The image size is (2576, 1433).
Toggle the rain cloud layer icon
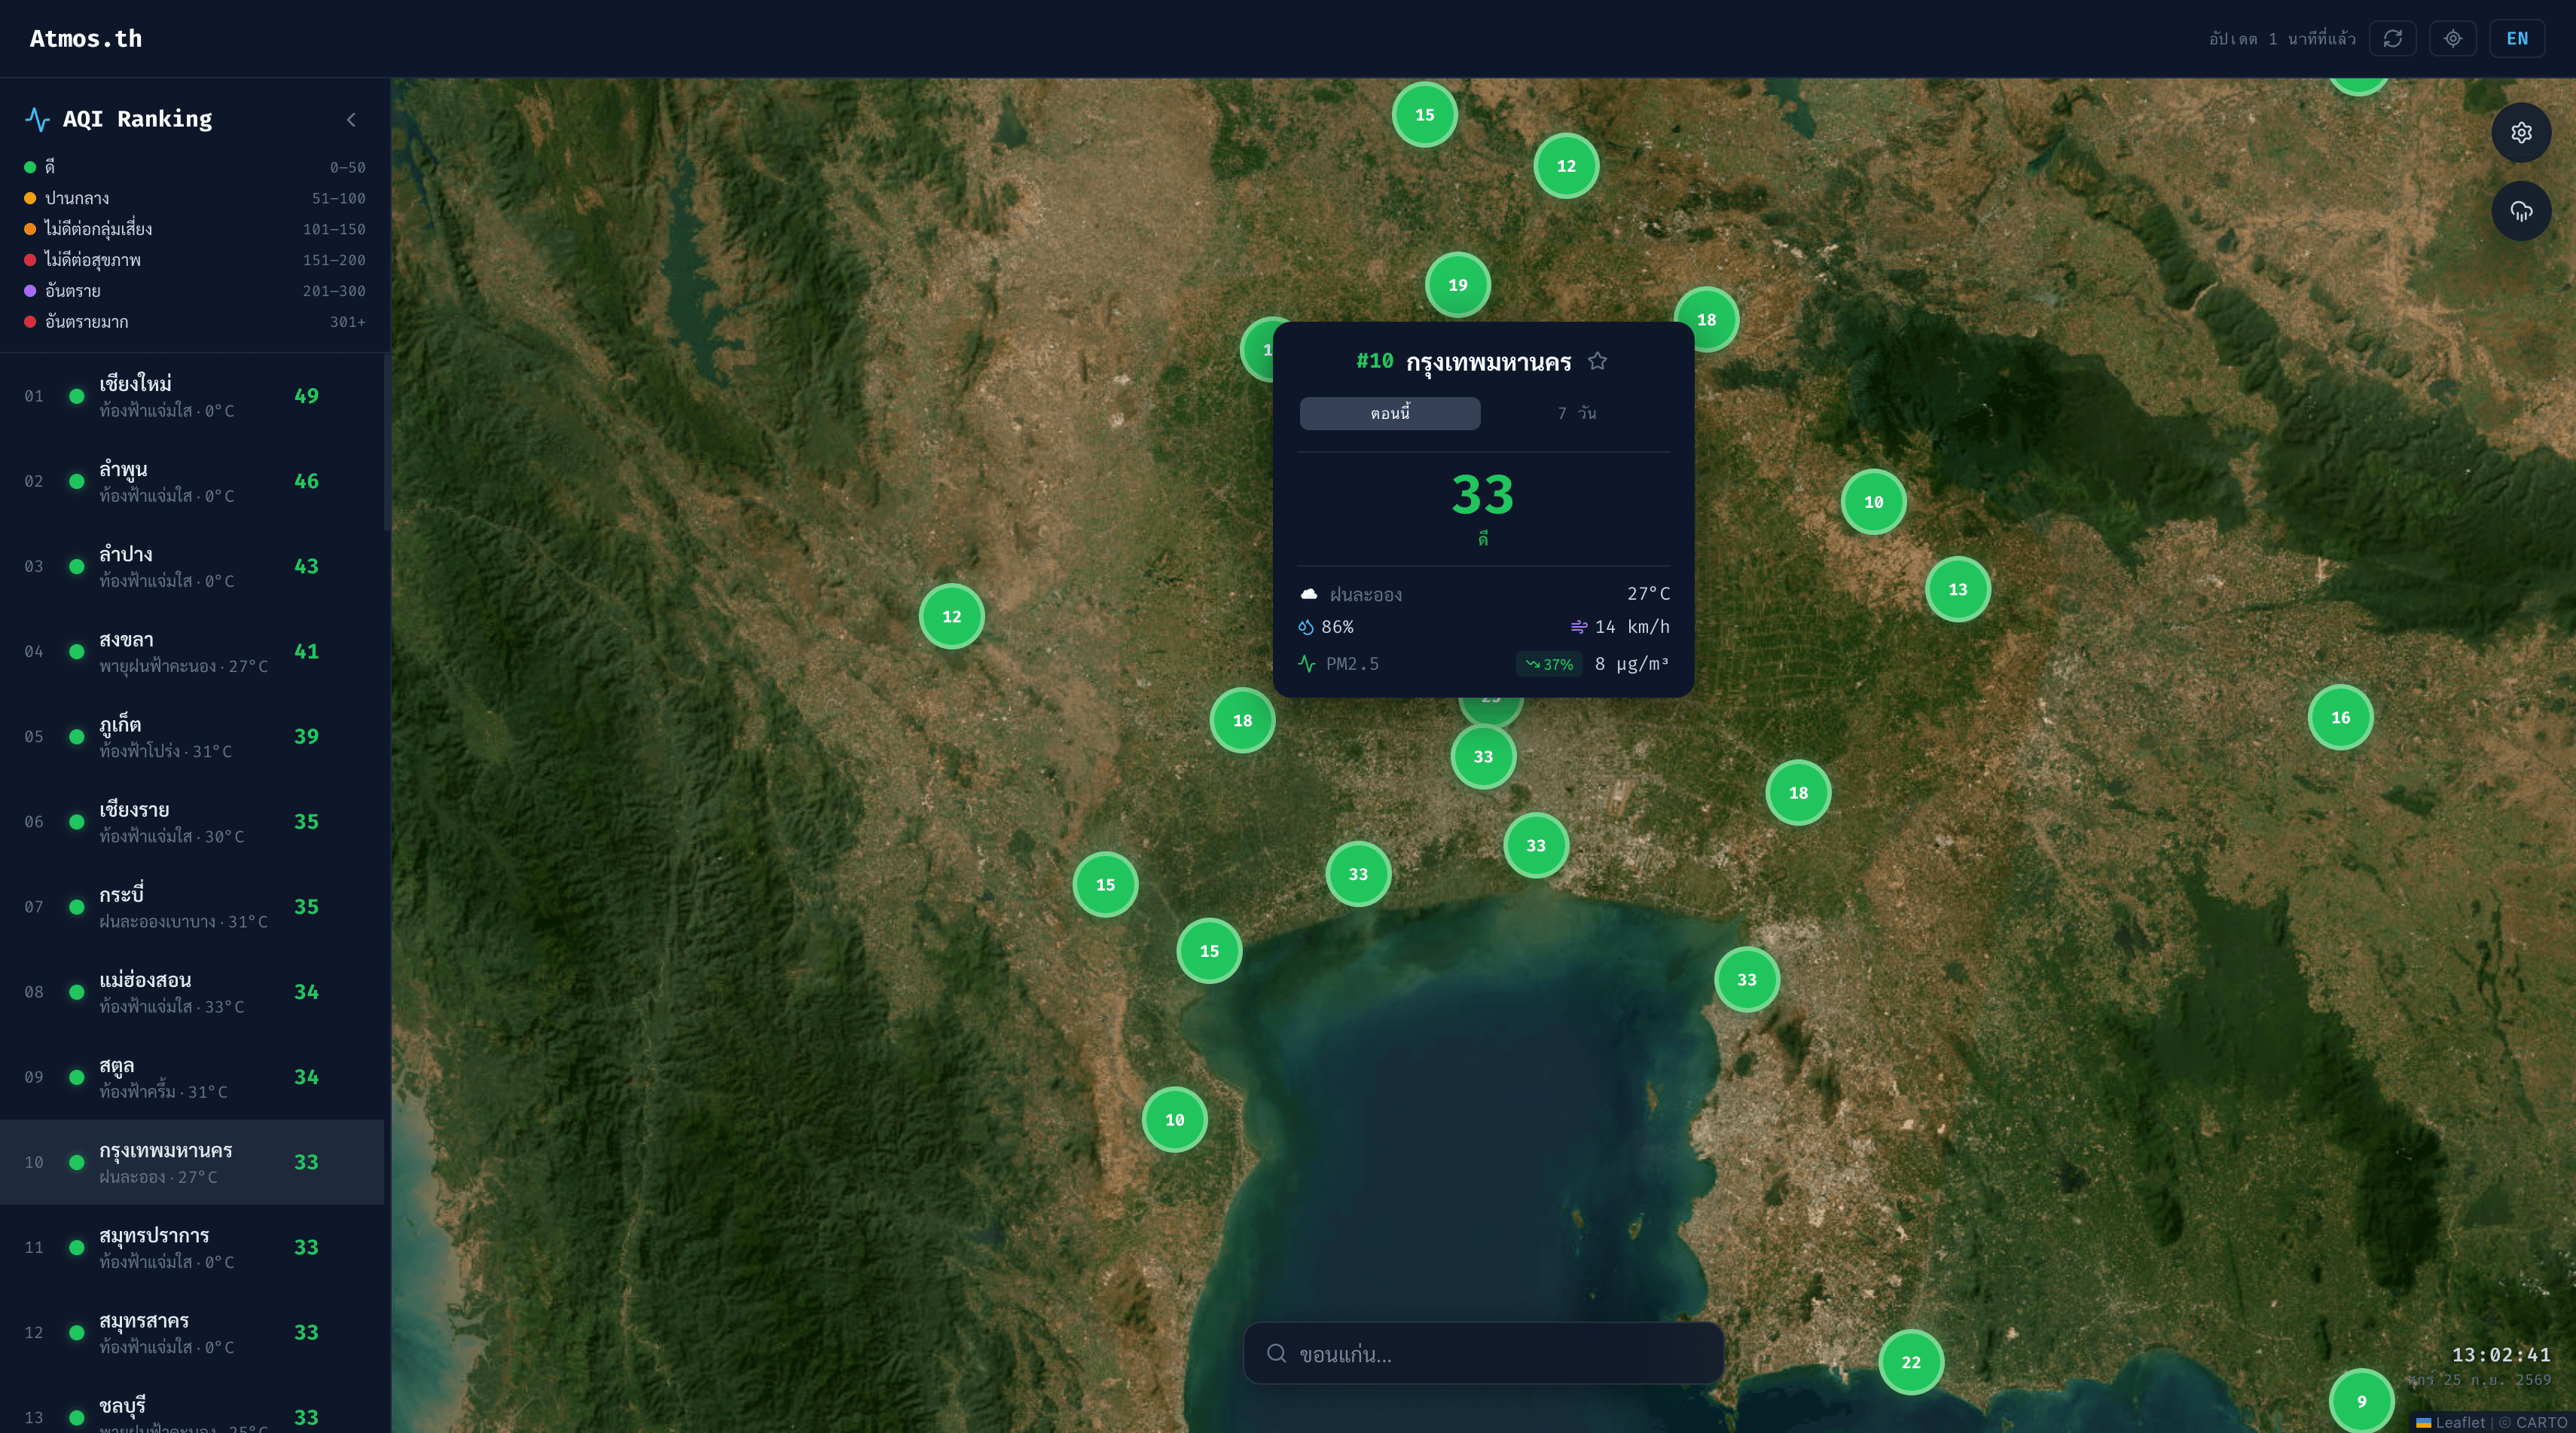(2520, 211)
